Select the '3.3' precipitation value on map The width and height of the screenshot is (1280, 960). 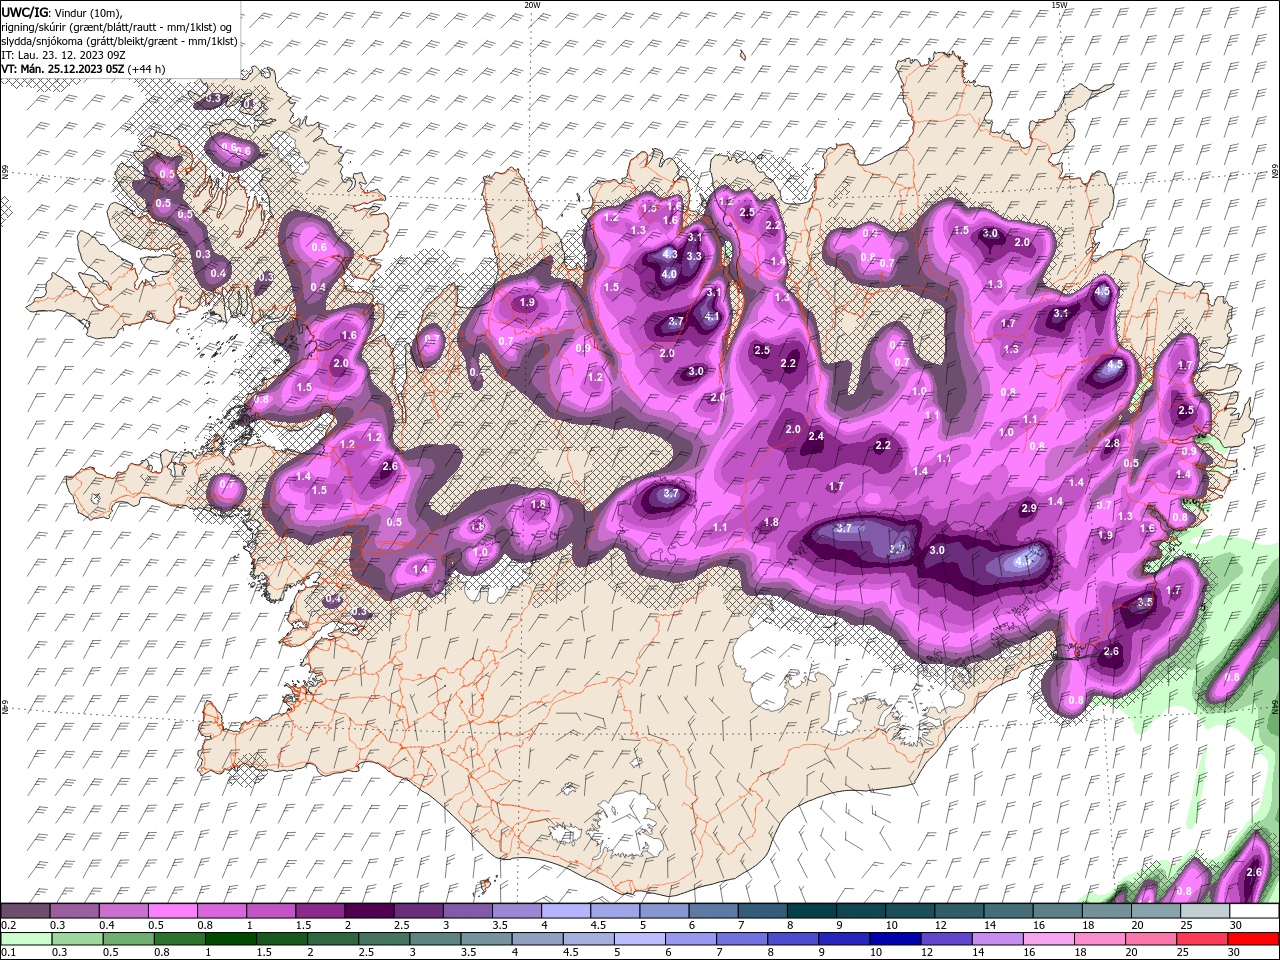click(x=694, y=256)
